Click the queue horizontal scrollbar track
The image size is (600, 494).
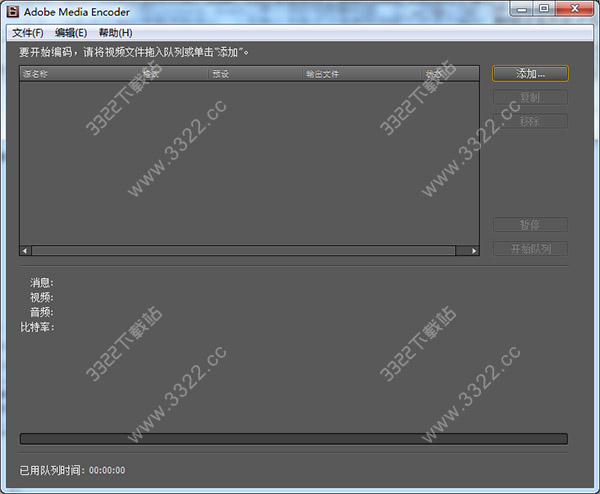243,251
